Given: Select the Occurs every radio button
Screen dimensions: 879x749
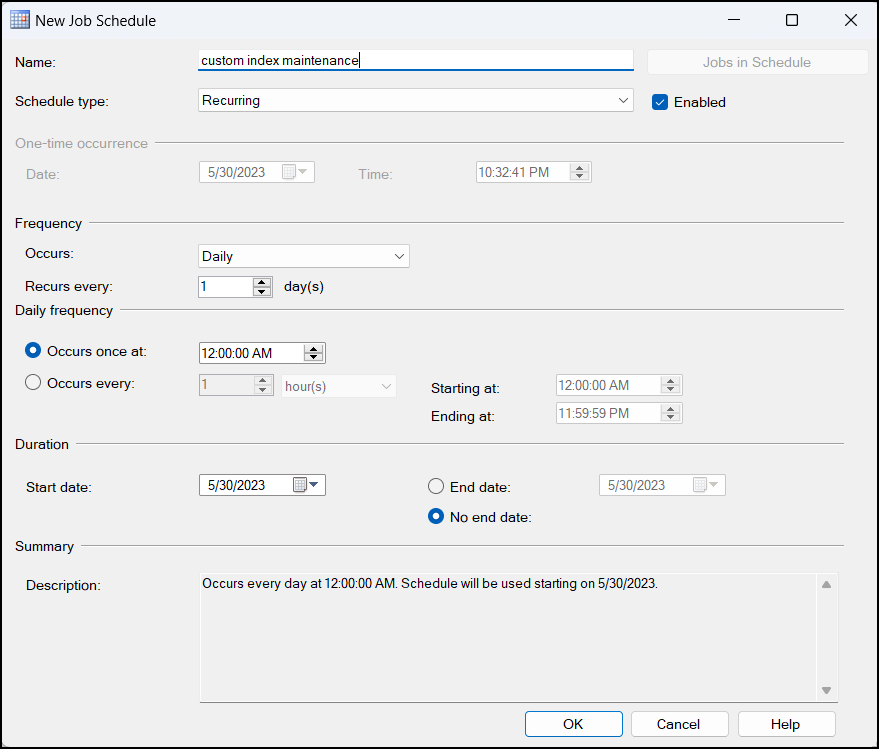Looking at the screenshot, I should (34, 382).
